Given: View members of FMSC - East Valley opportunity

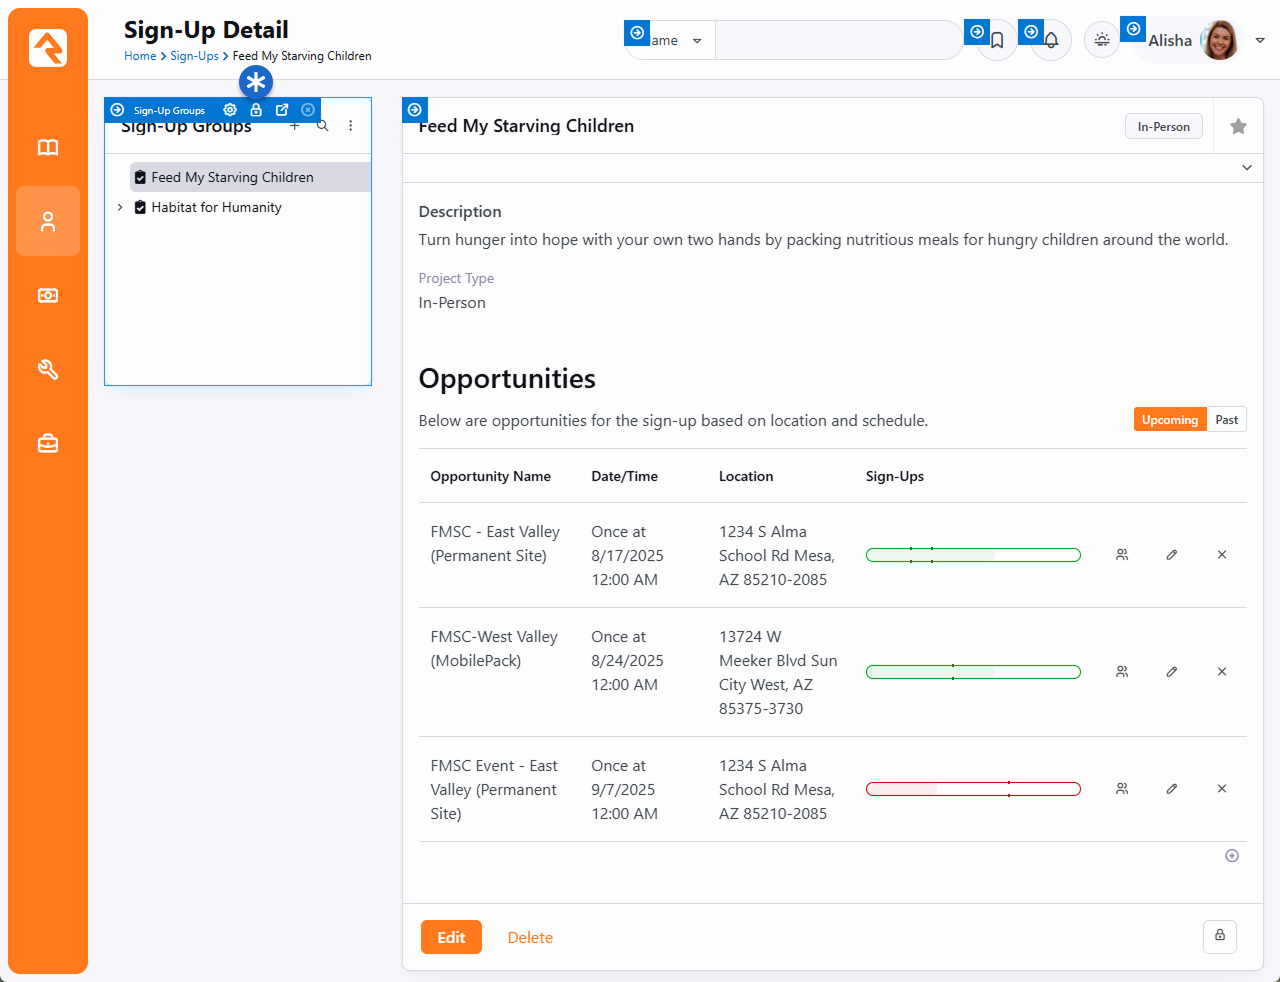Looking at the screenshot, I should click(x=1122, y=555).
